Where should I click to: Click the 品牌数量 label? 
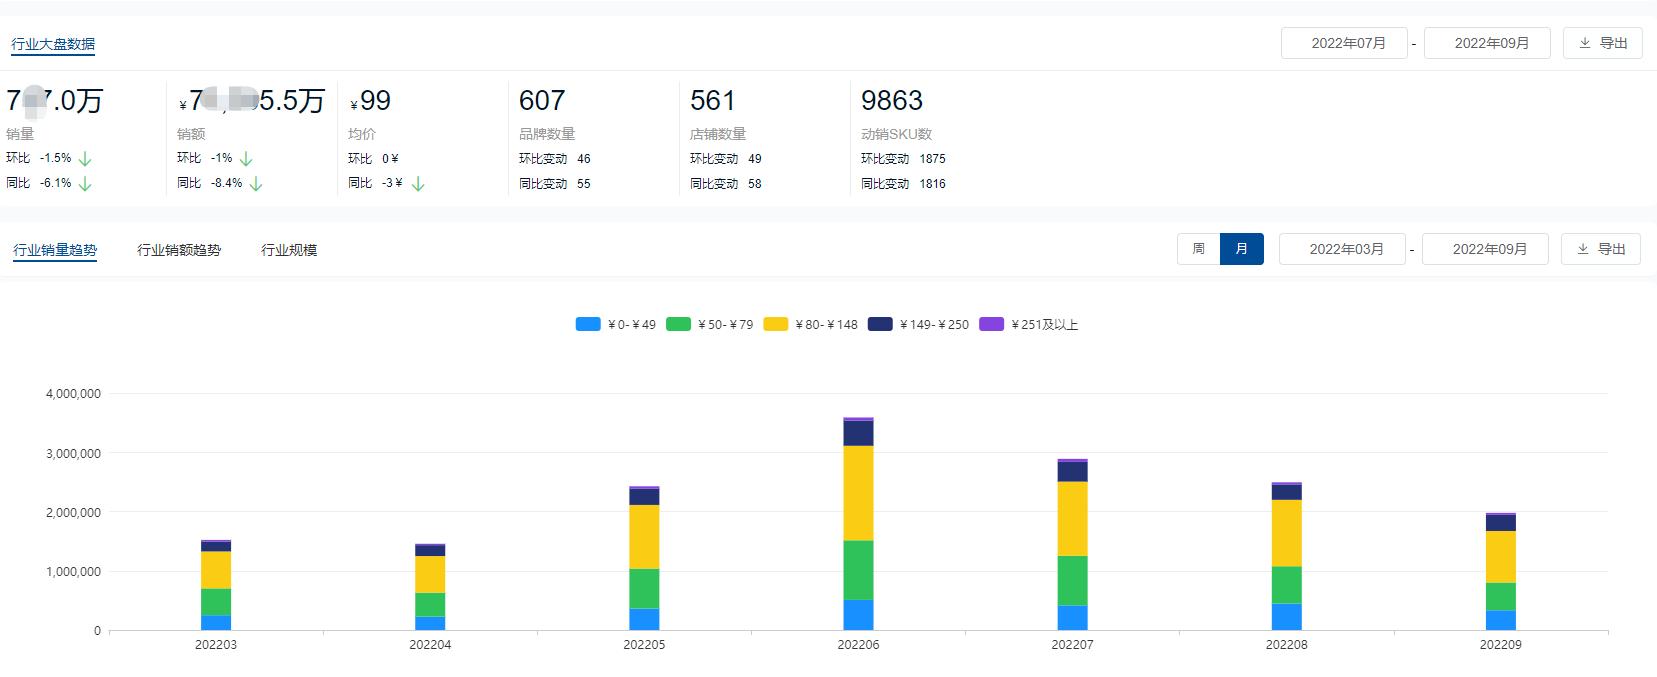547,134
